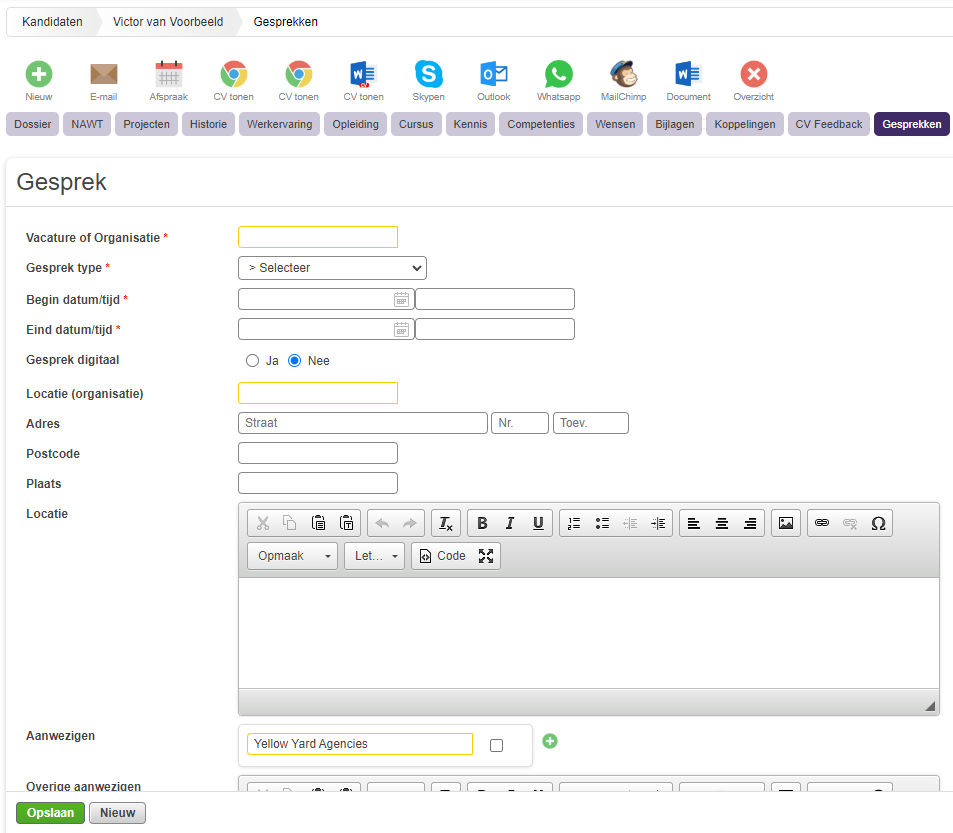Click the Postcode field
Image resolution: width=953 pixels, height=833 pixels.
pos(318,453)
